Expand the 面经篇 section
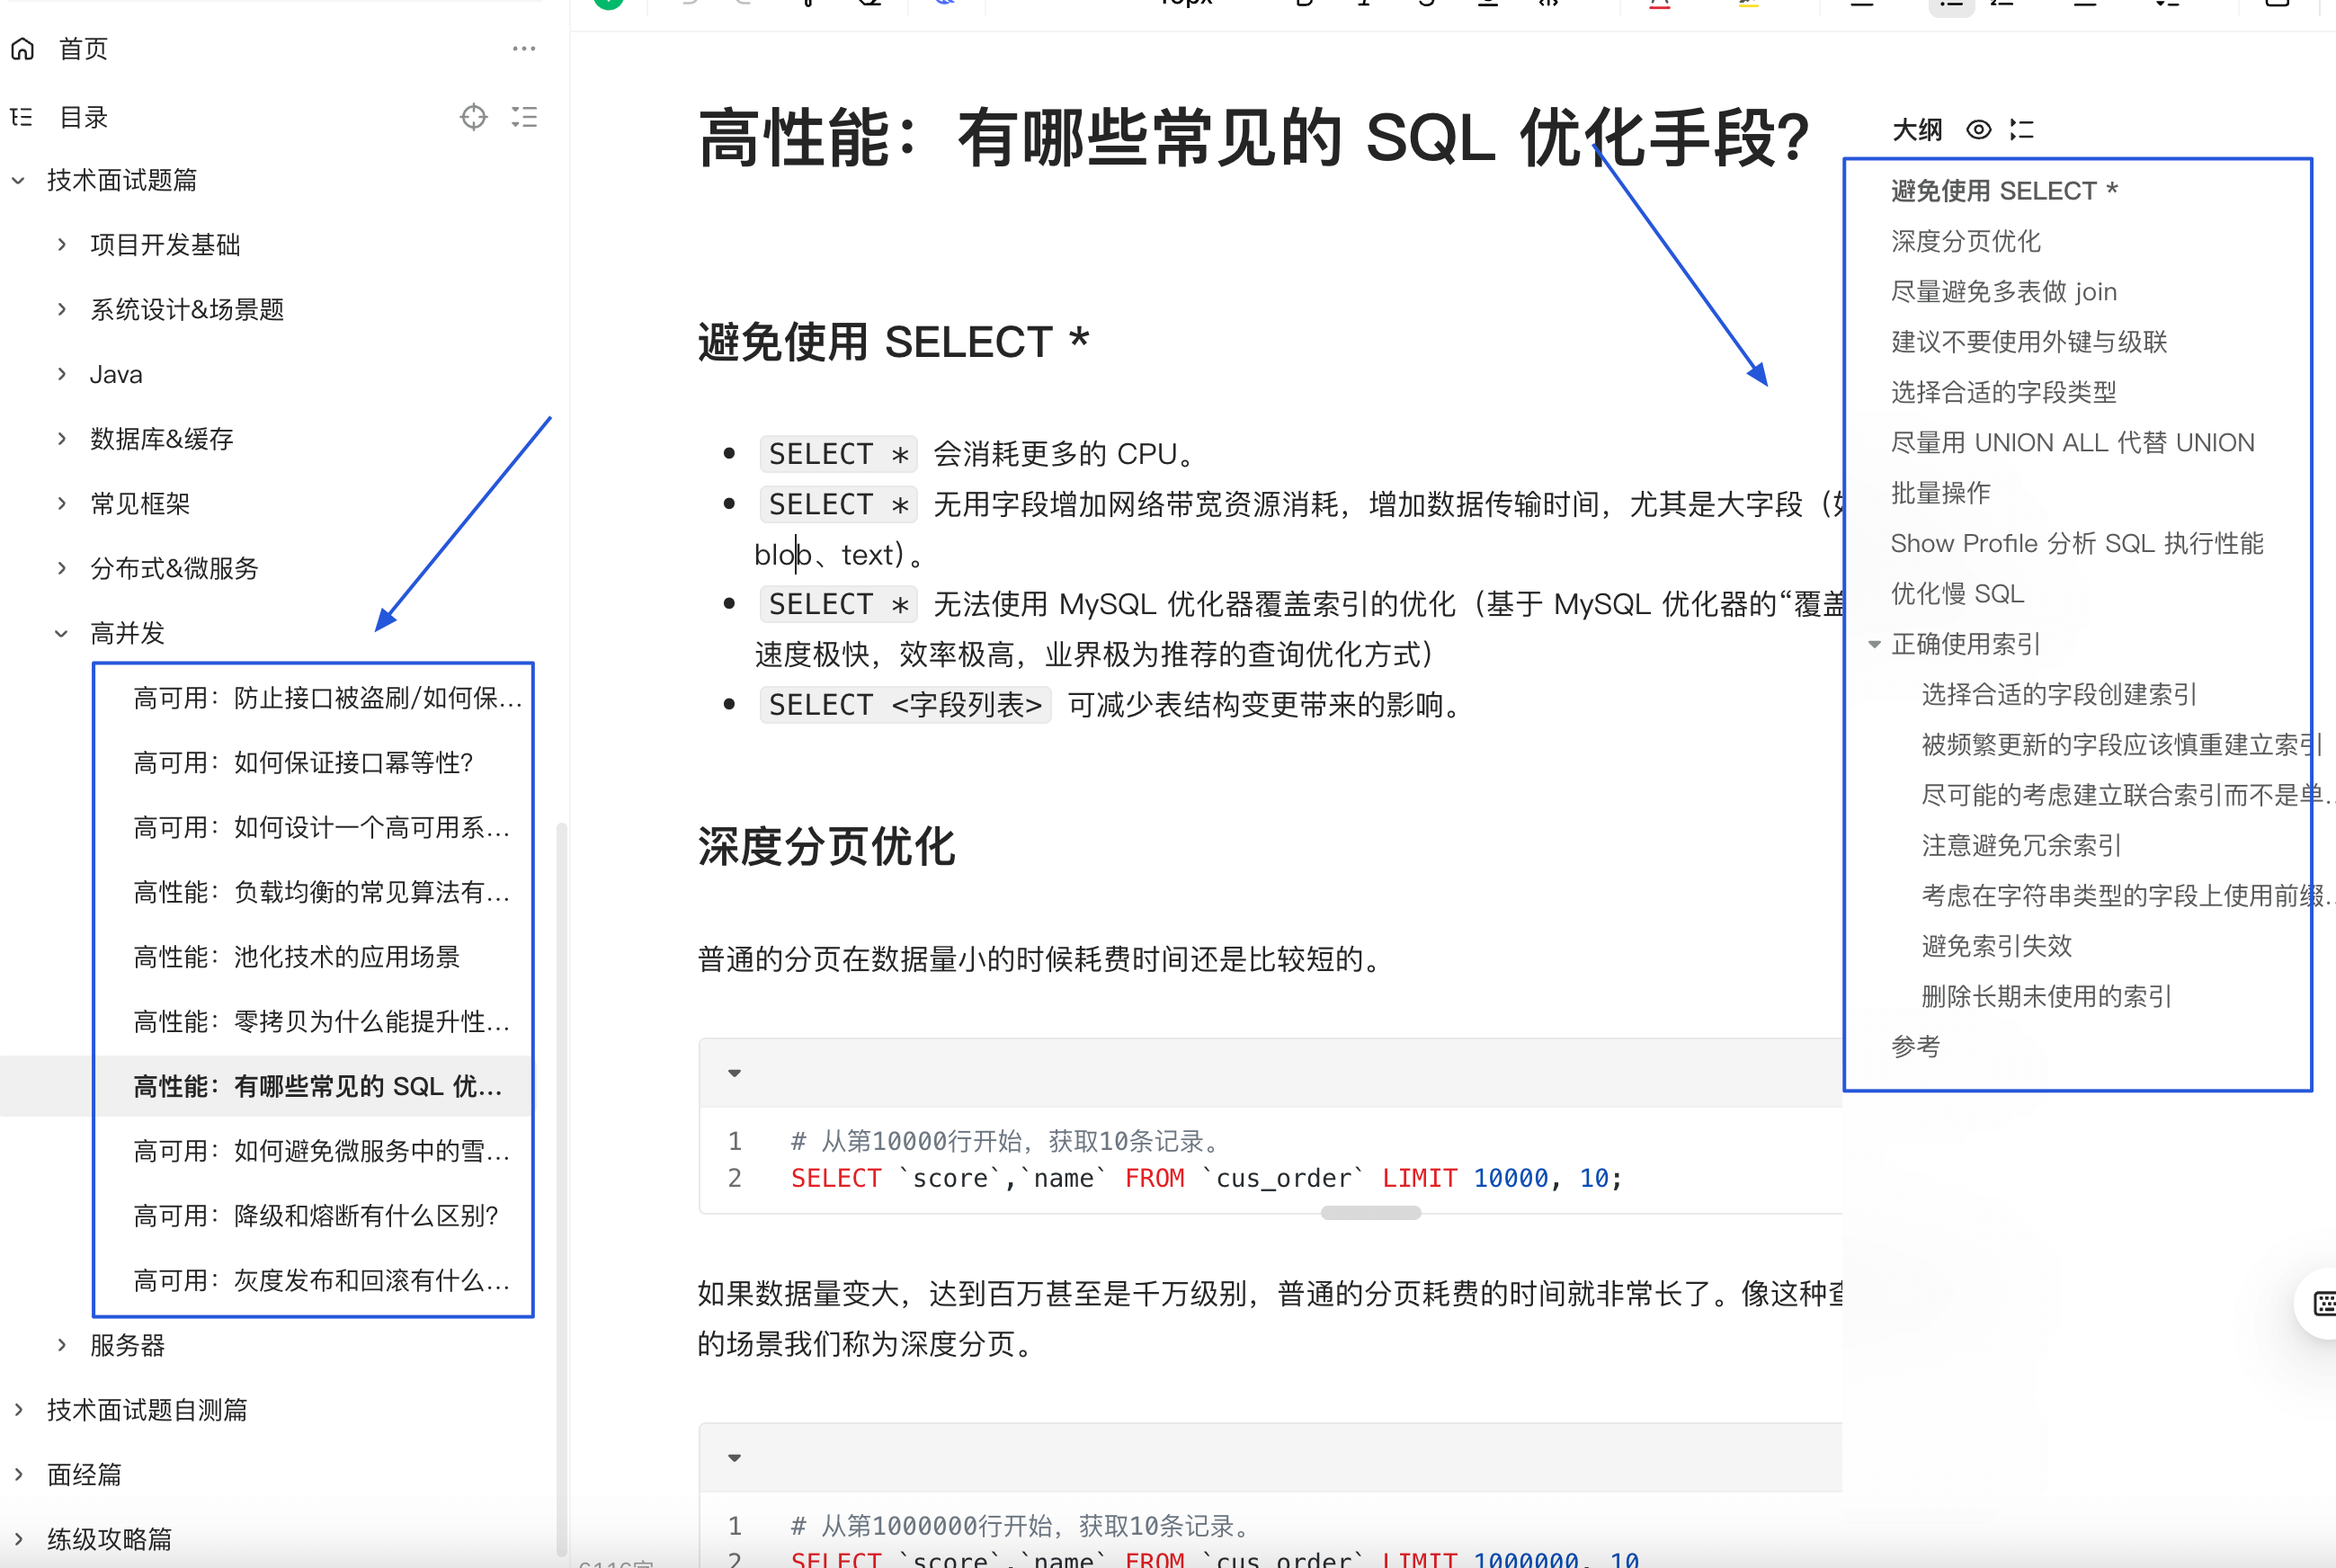 (19, 1474)
